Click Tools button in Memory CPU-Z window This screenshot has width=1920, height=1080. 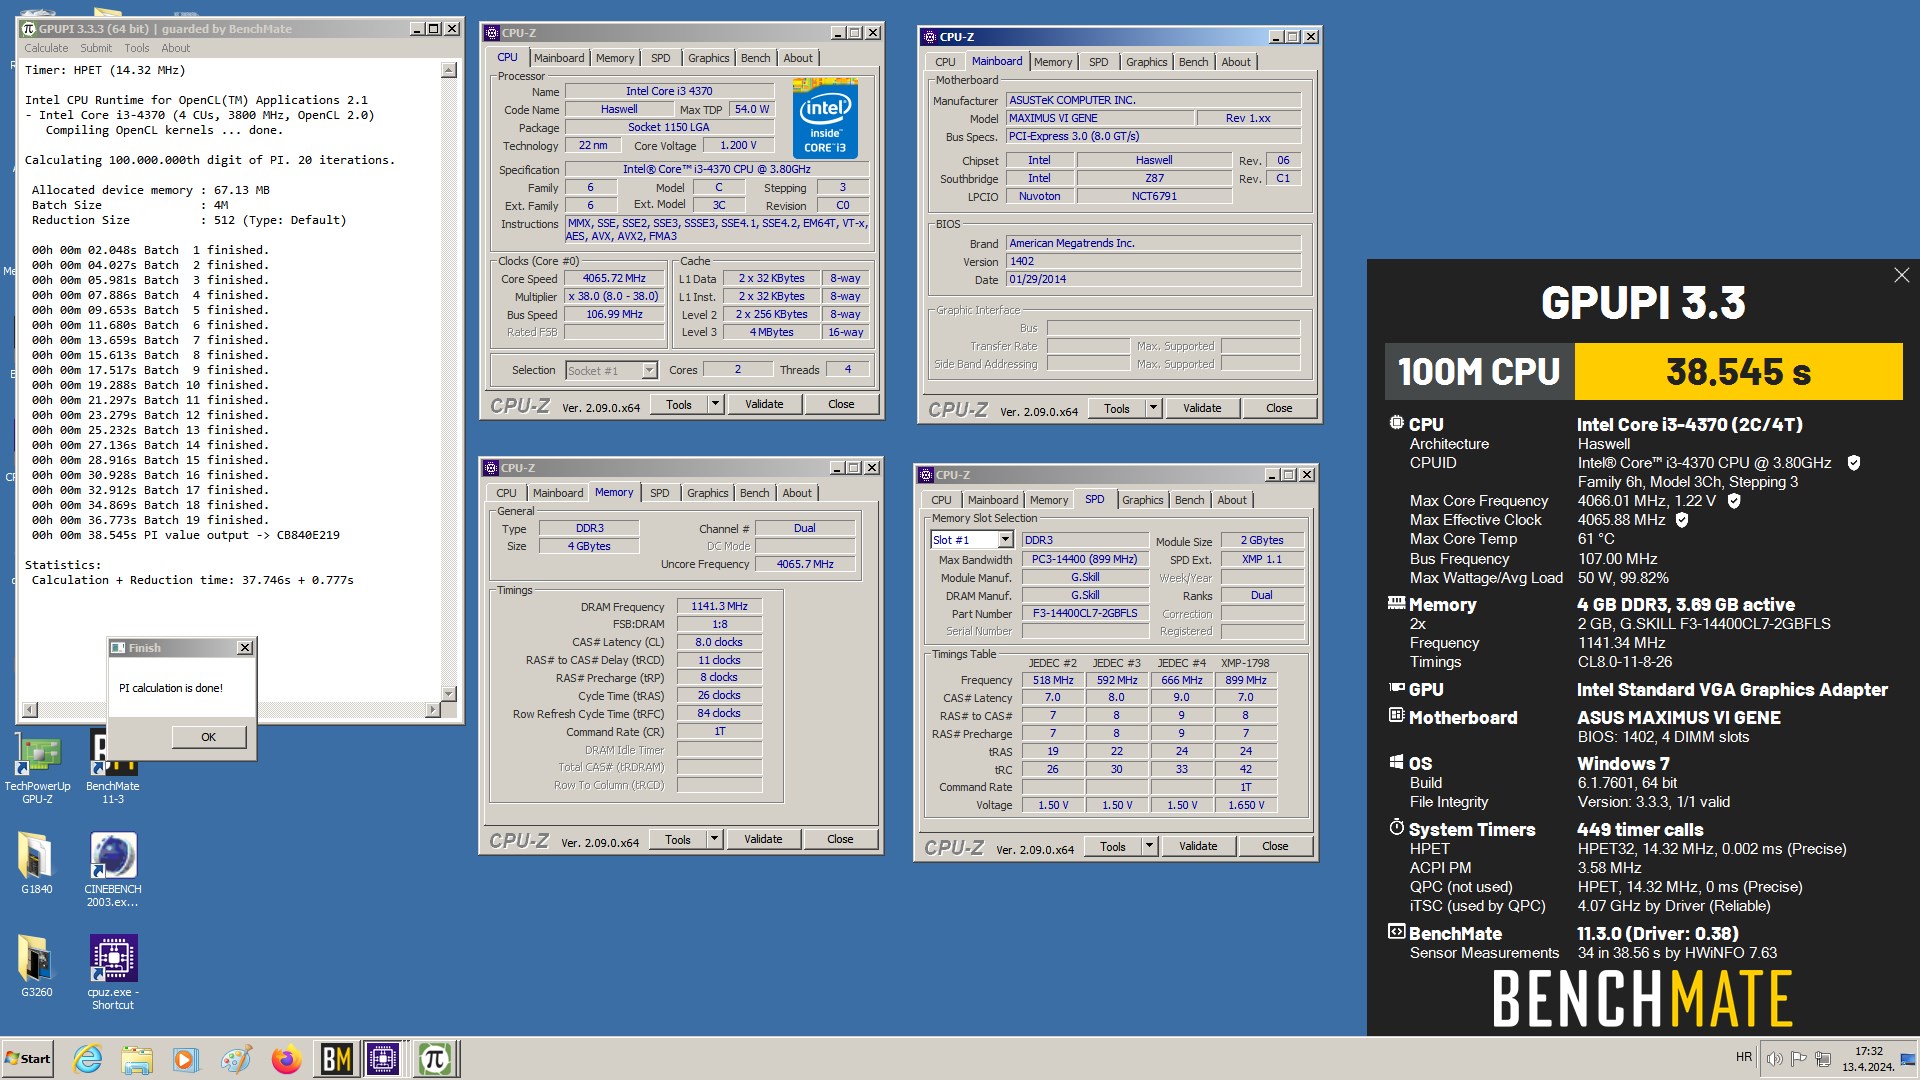tap(678, 839)
